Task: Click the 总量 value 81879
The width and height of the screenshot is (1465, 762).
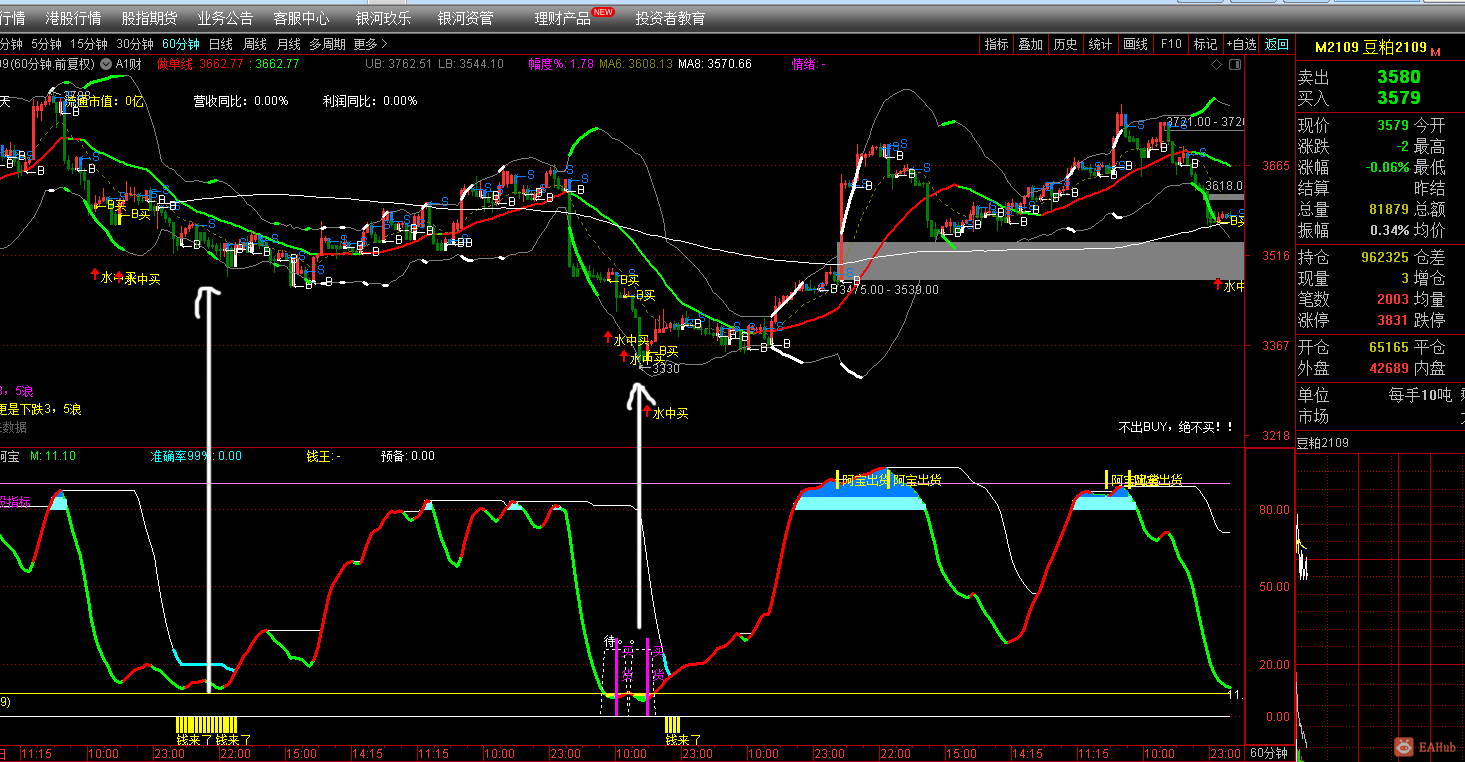Action: (1389, 209)
